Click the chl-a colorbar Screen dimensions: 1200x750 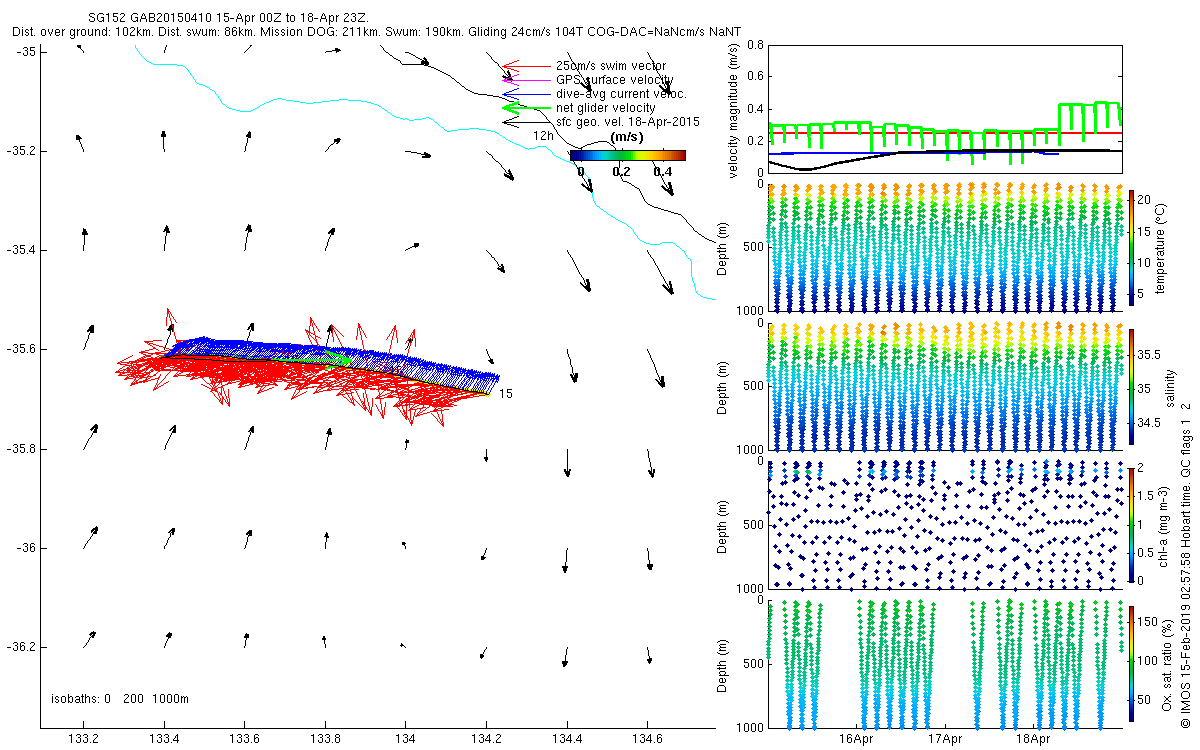pyautogui.click(x=1132, y=526)
